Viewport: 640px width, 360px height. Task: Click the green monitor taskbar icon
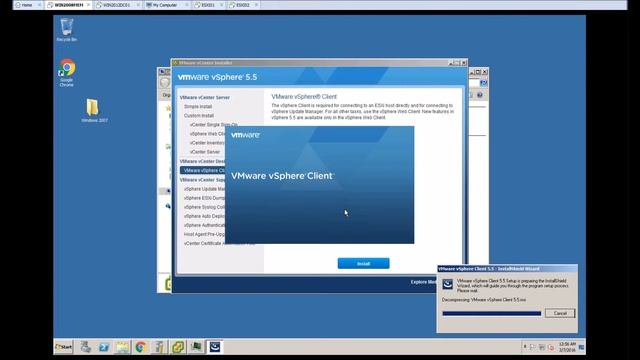click(196, 347)
